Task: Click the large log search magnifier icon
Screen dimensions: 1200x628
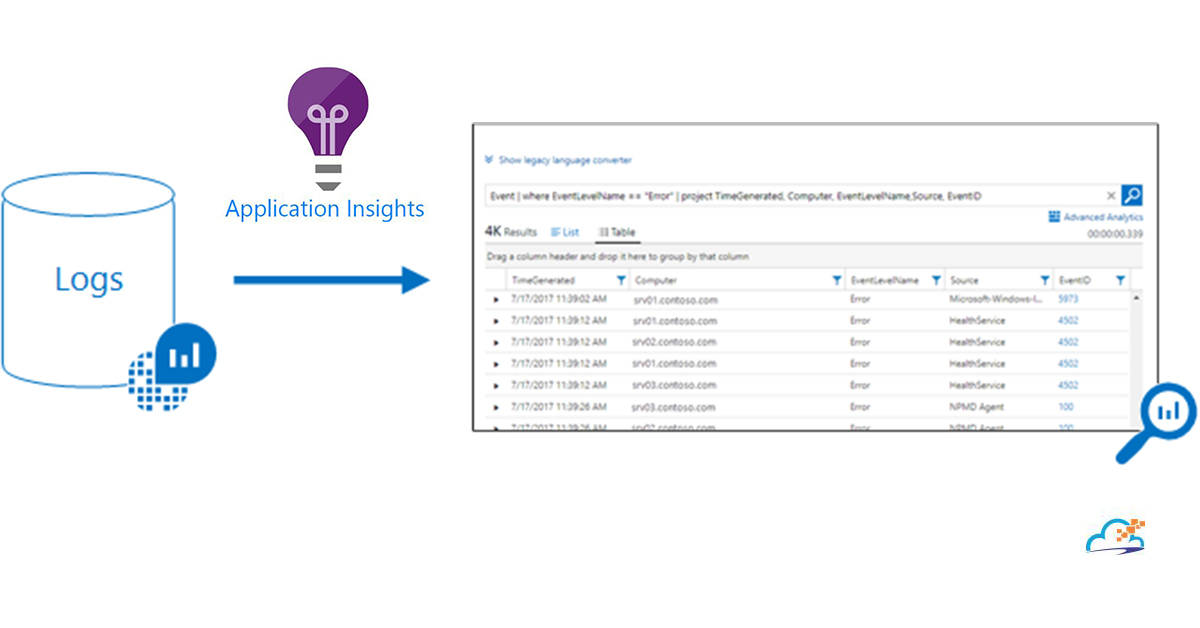Action: pyautogui.click(x=1155, y=423)
